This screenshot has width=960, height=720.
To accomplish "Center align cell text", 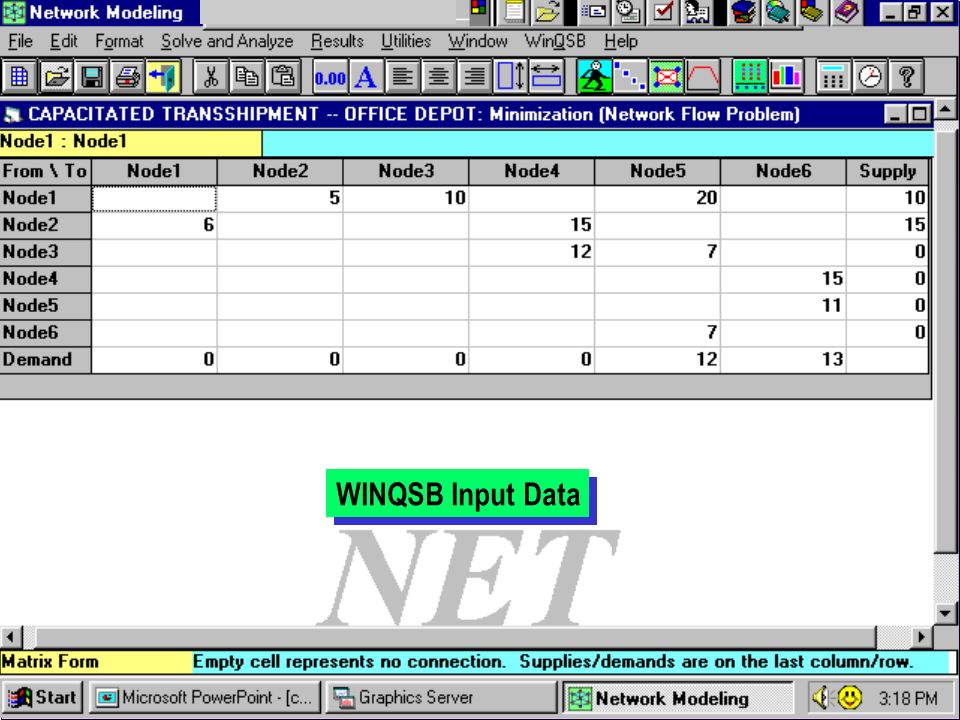I will click(438, 77).
